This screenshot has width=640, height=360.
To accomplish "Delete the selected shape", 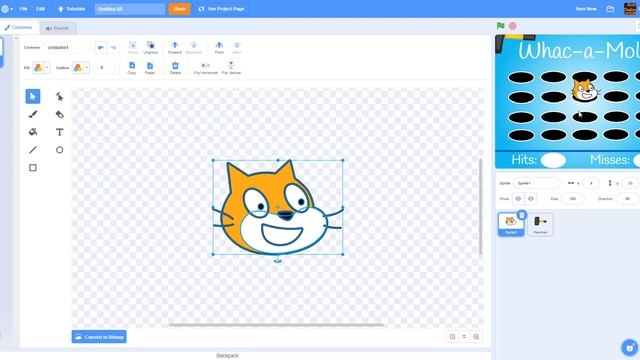I will pos(175,68).
